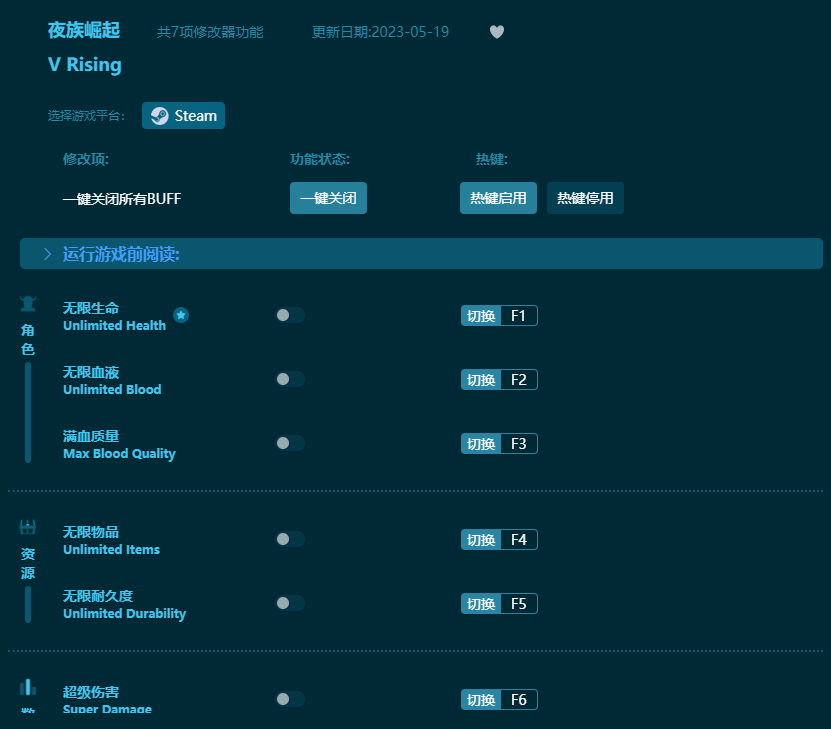Enable the Unlimited Blood switch
Image resolution: width=831 pixels, height=729 pixels.
coord(290,379)
